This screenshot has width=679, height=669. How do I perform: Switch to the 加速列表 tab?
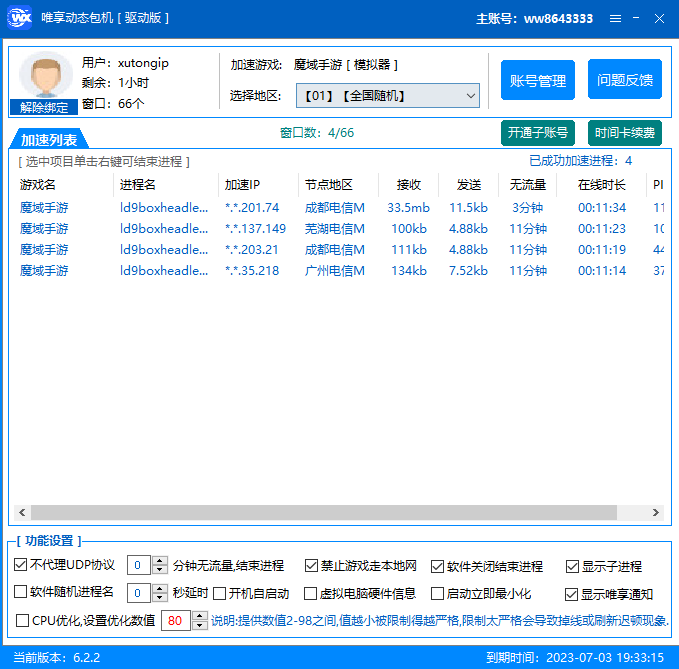click(48, 139)
